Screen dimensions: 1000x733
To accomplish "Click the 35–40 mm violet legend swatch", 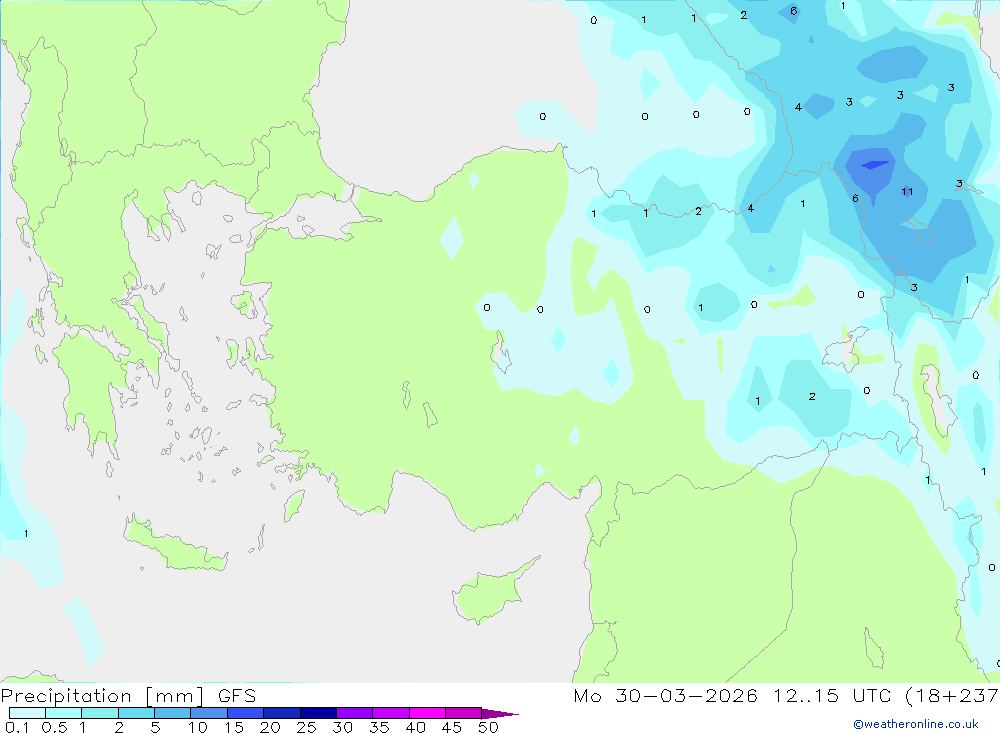I will (x=390, y=713).
